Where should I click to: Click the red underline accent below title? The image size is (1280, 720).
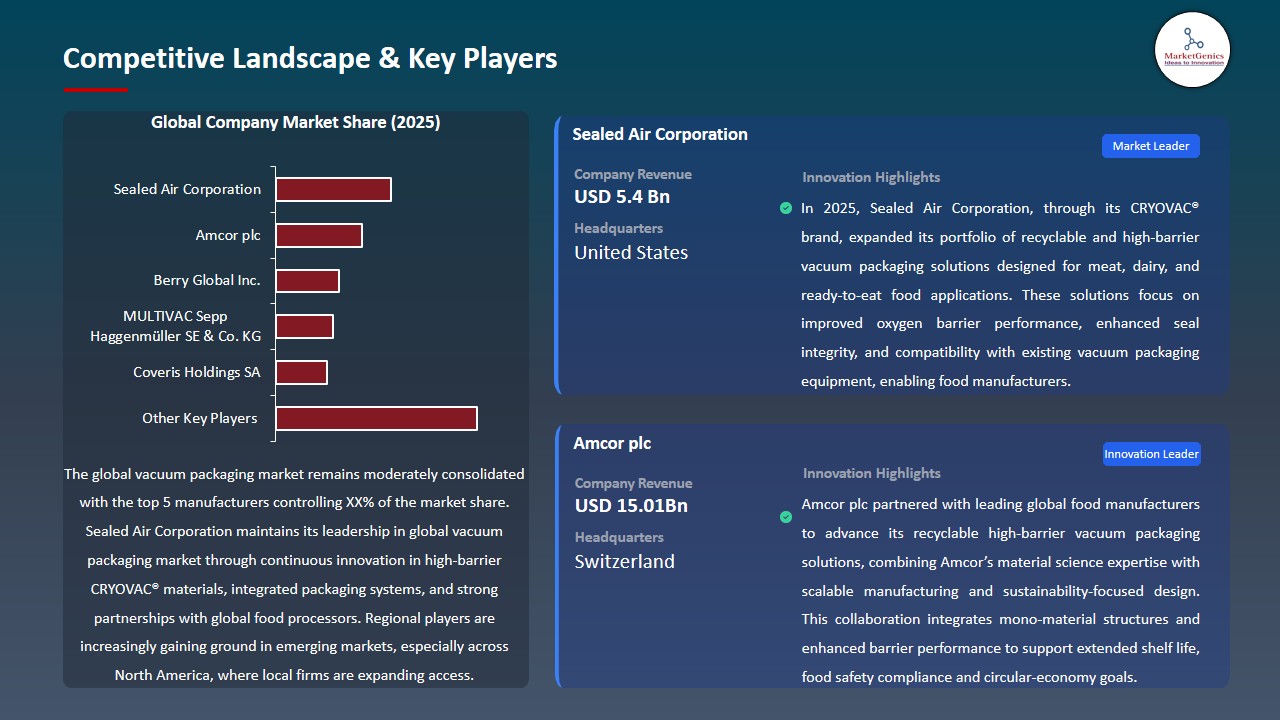click(95, 90)
